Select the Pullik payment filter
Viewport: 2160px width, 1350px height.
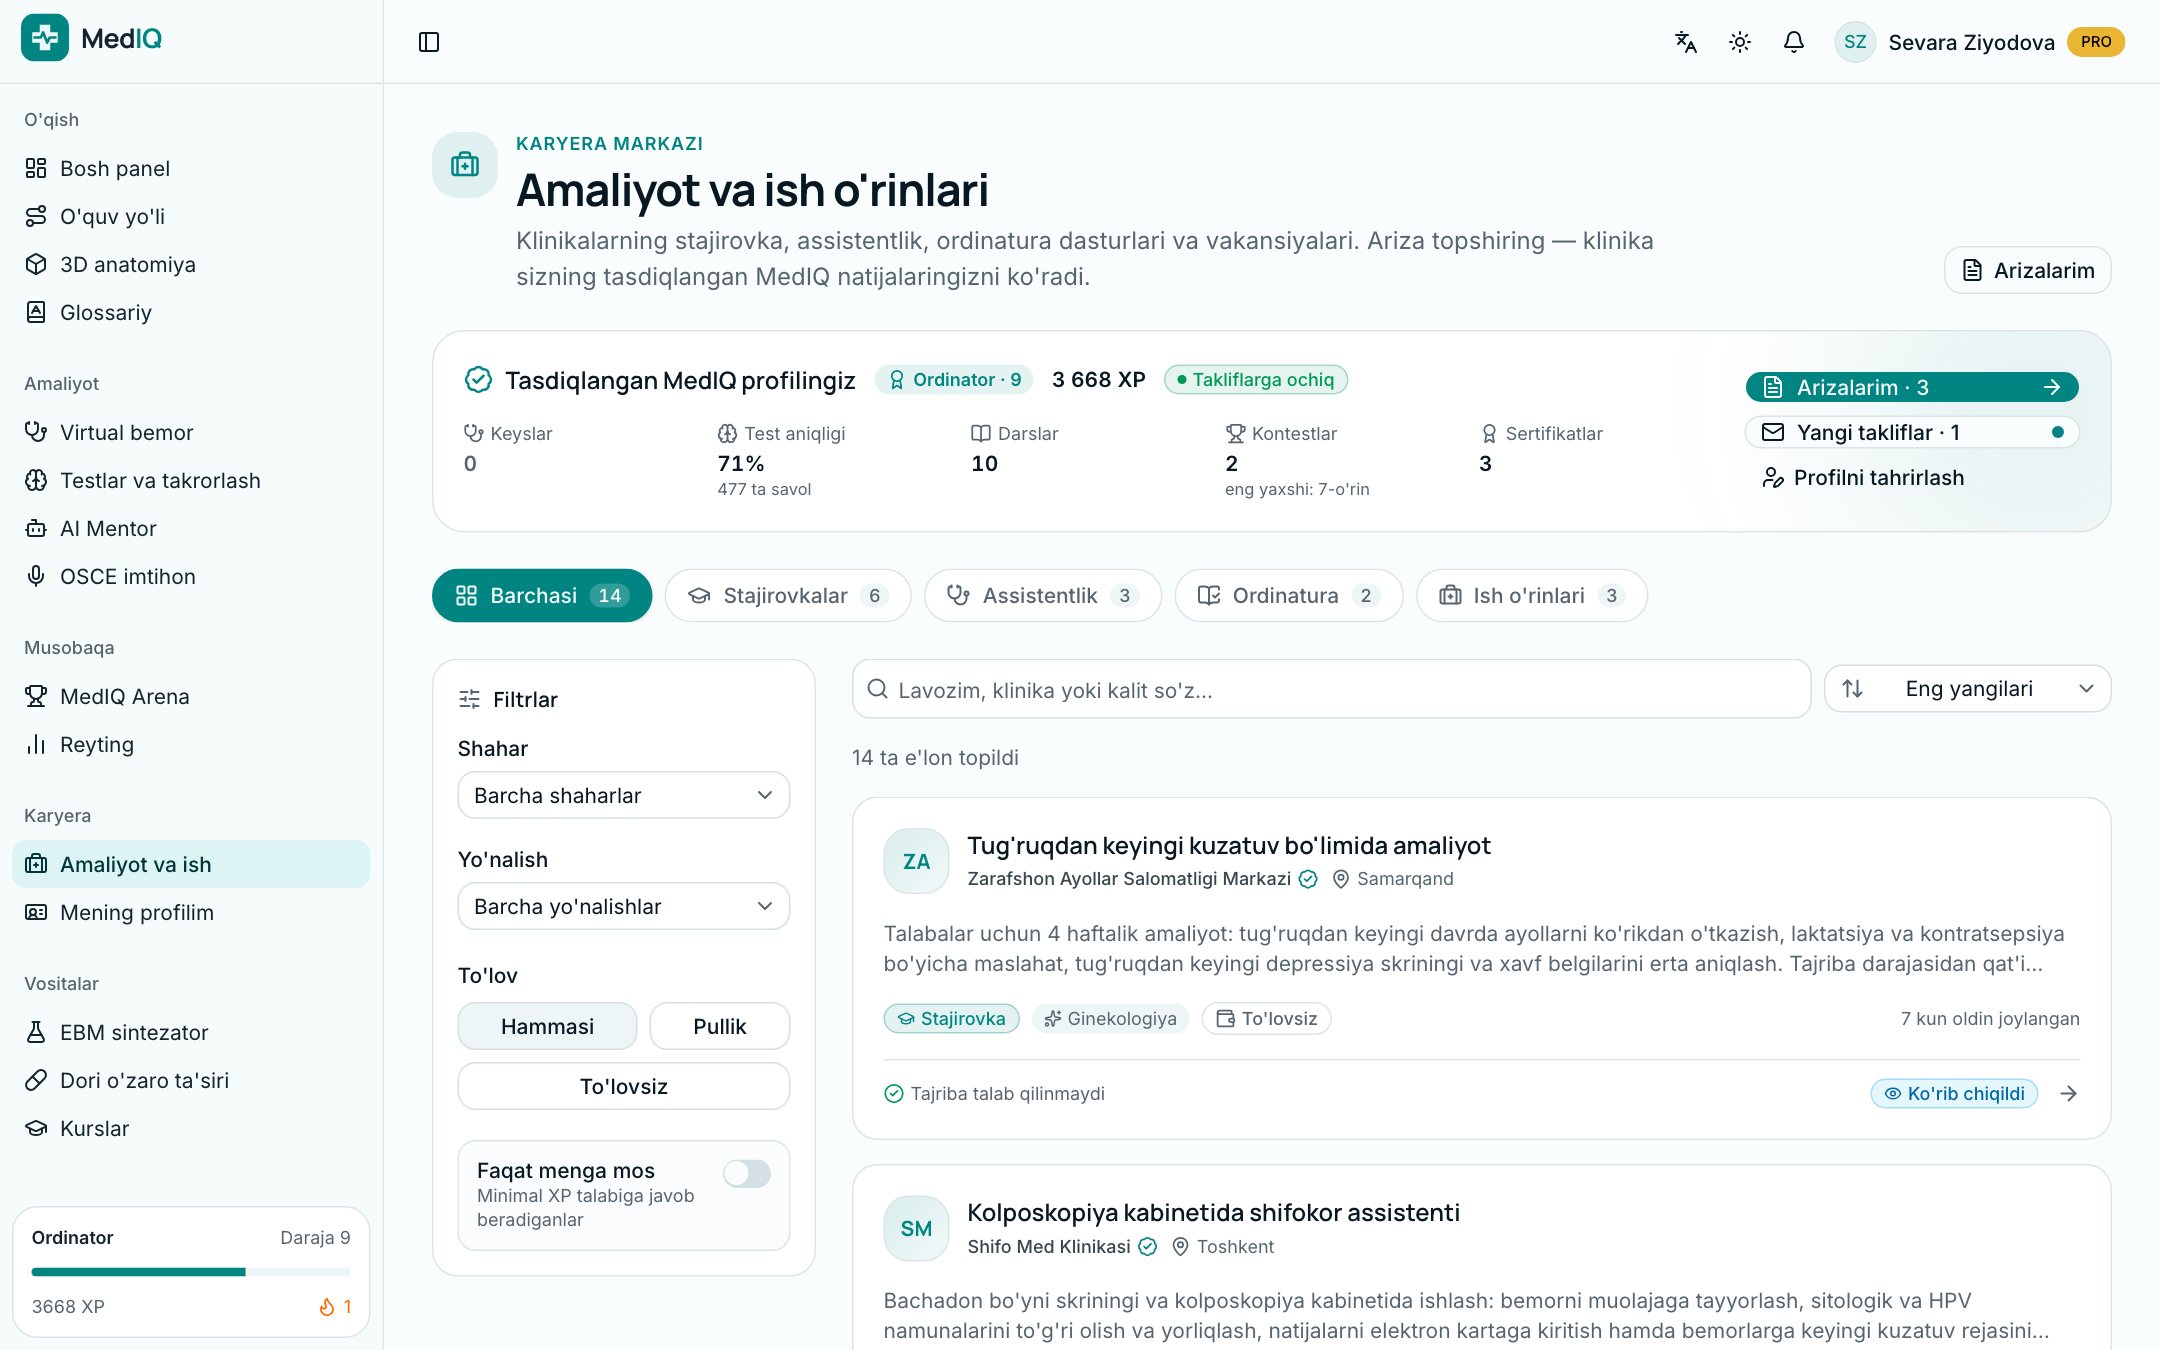[x=720, y=1026]
